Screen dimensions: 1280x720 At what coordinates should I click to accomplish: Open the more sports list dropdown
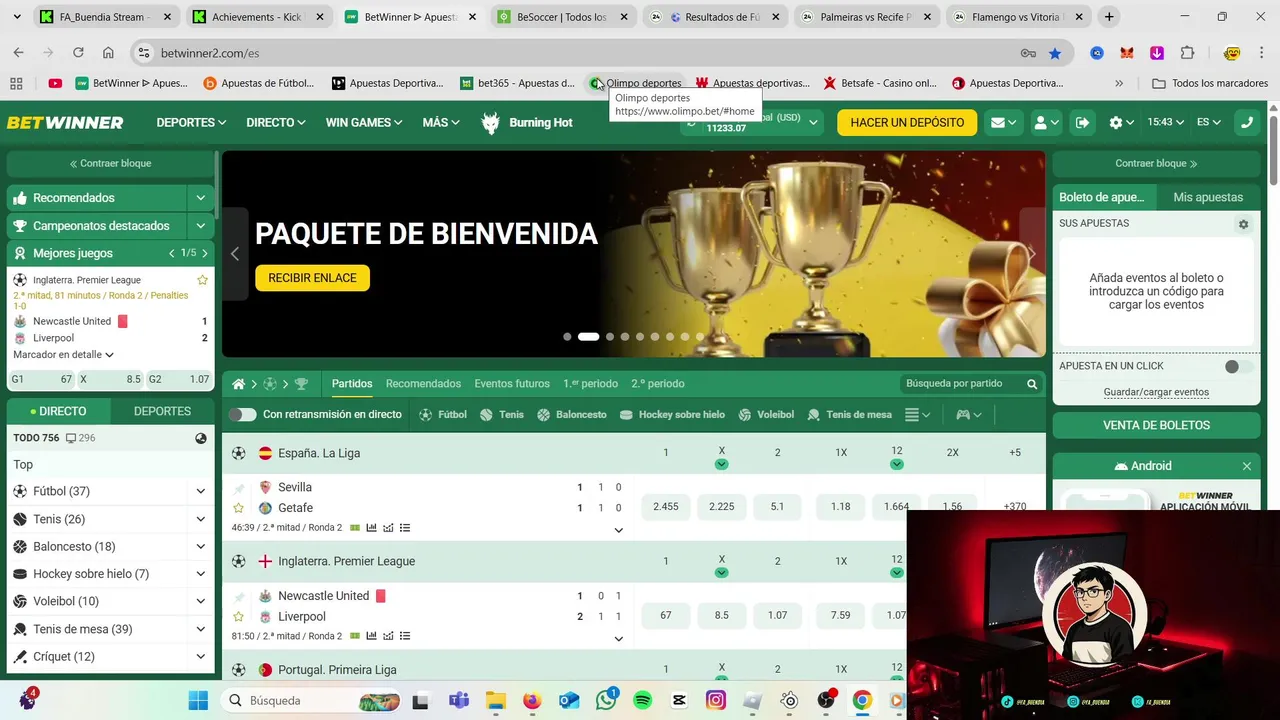click(917, 414)
